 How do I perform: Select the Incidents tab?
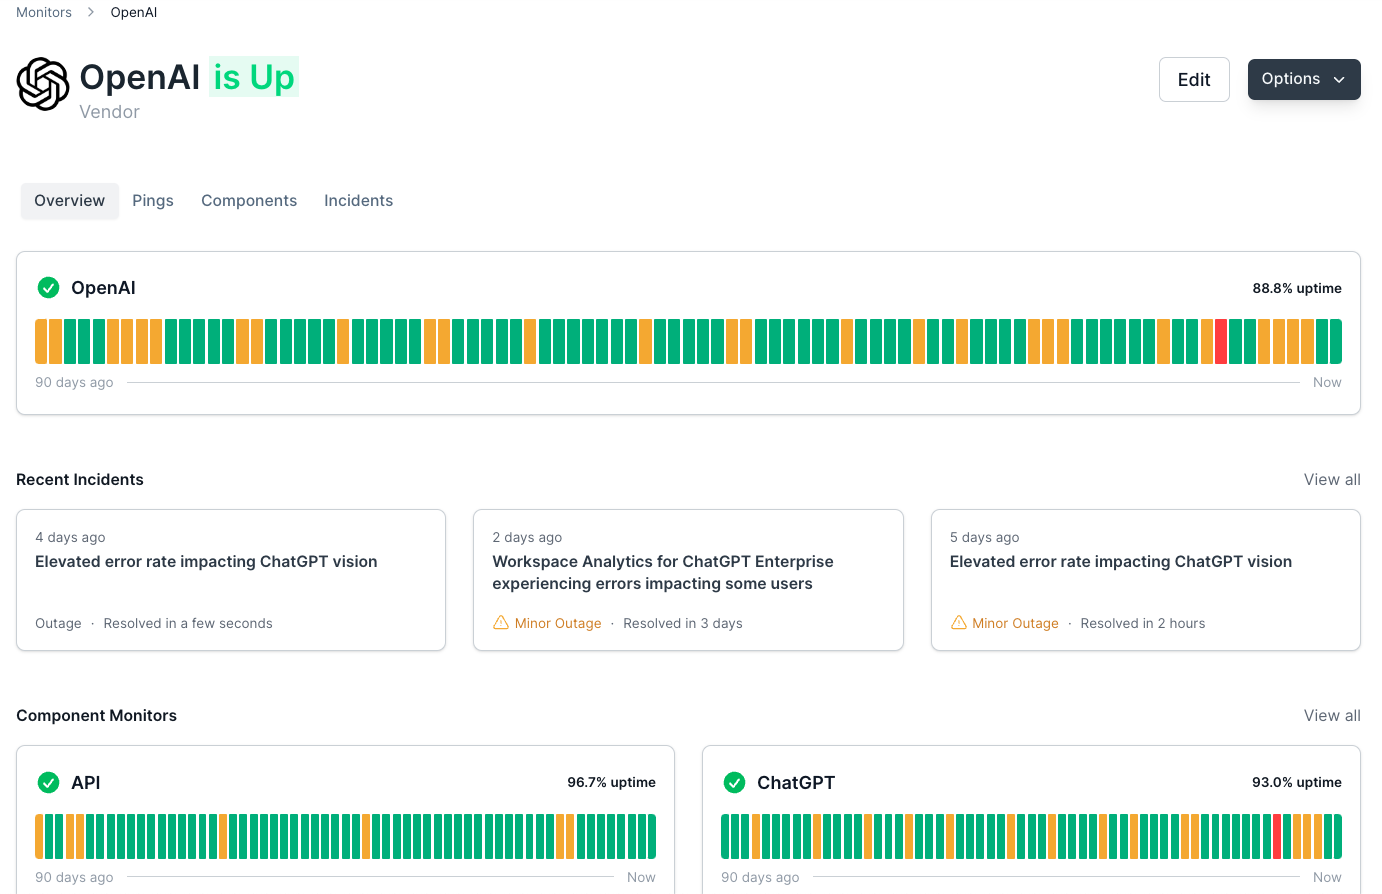tap(358, 201)
